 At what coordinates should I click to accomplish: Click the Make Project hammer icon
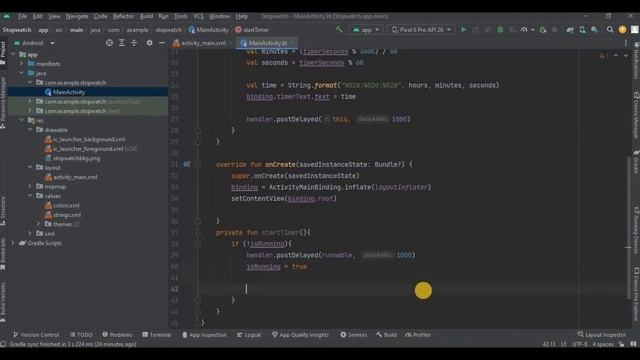pyautogui.click(x=339, y=30)
